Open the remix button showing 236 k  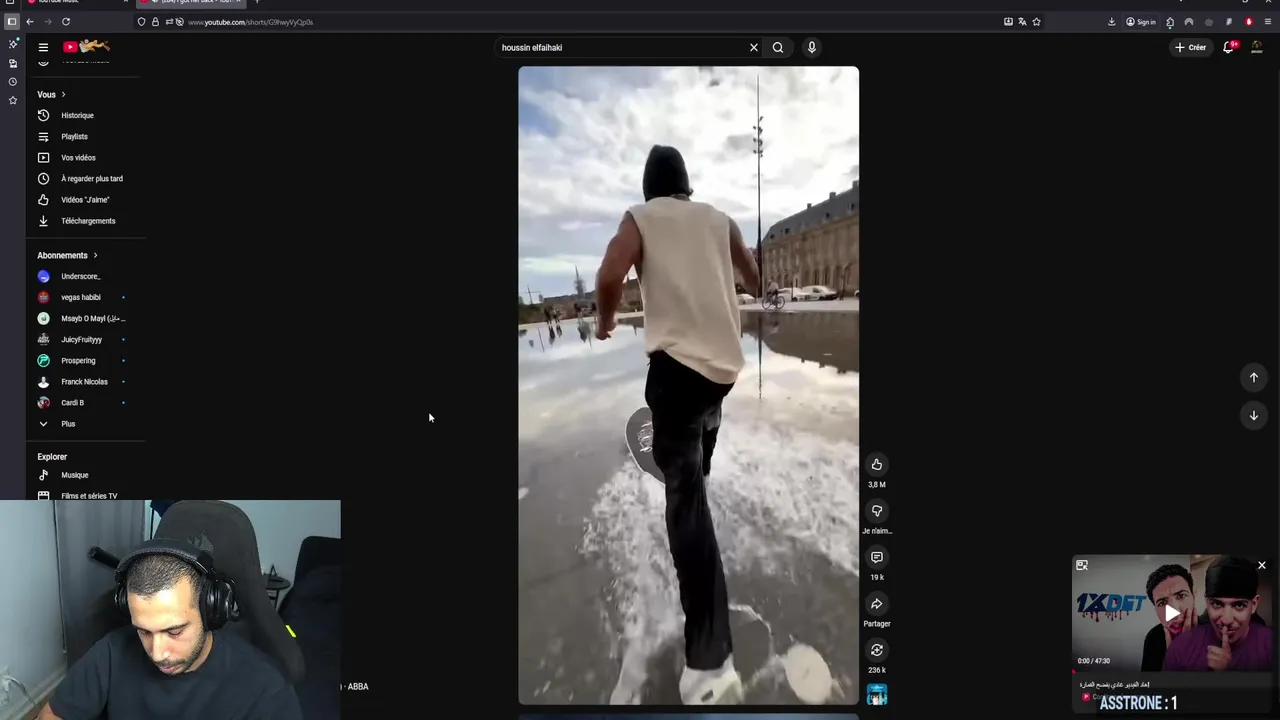[876, 650]
